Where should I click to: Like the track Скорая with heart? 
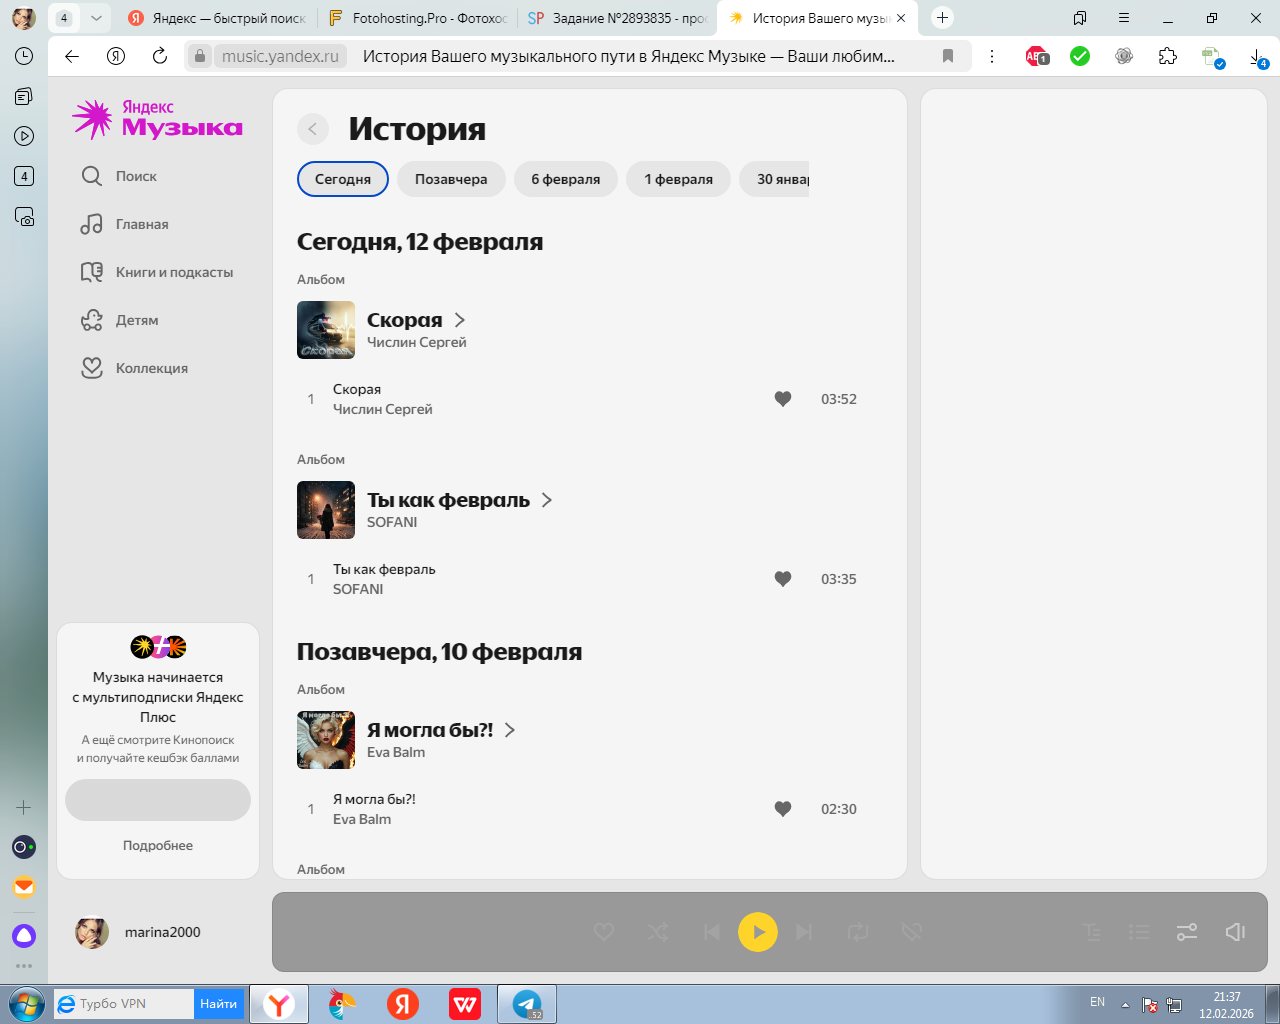[783, 399]
